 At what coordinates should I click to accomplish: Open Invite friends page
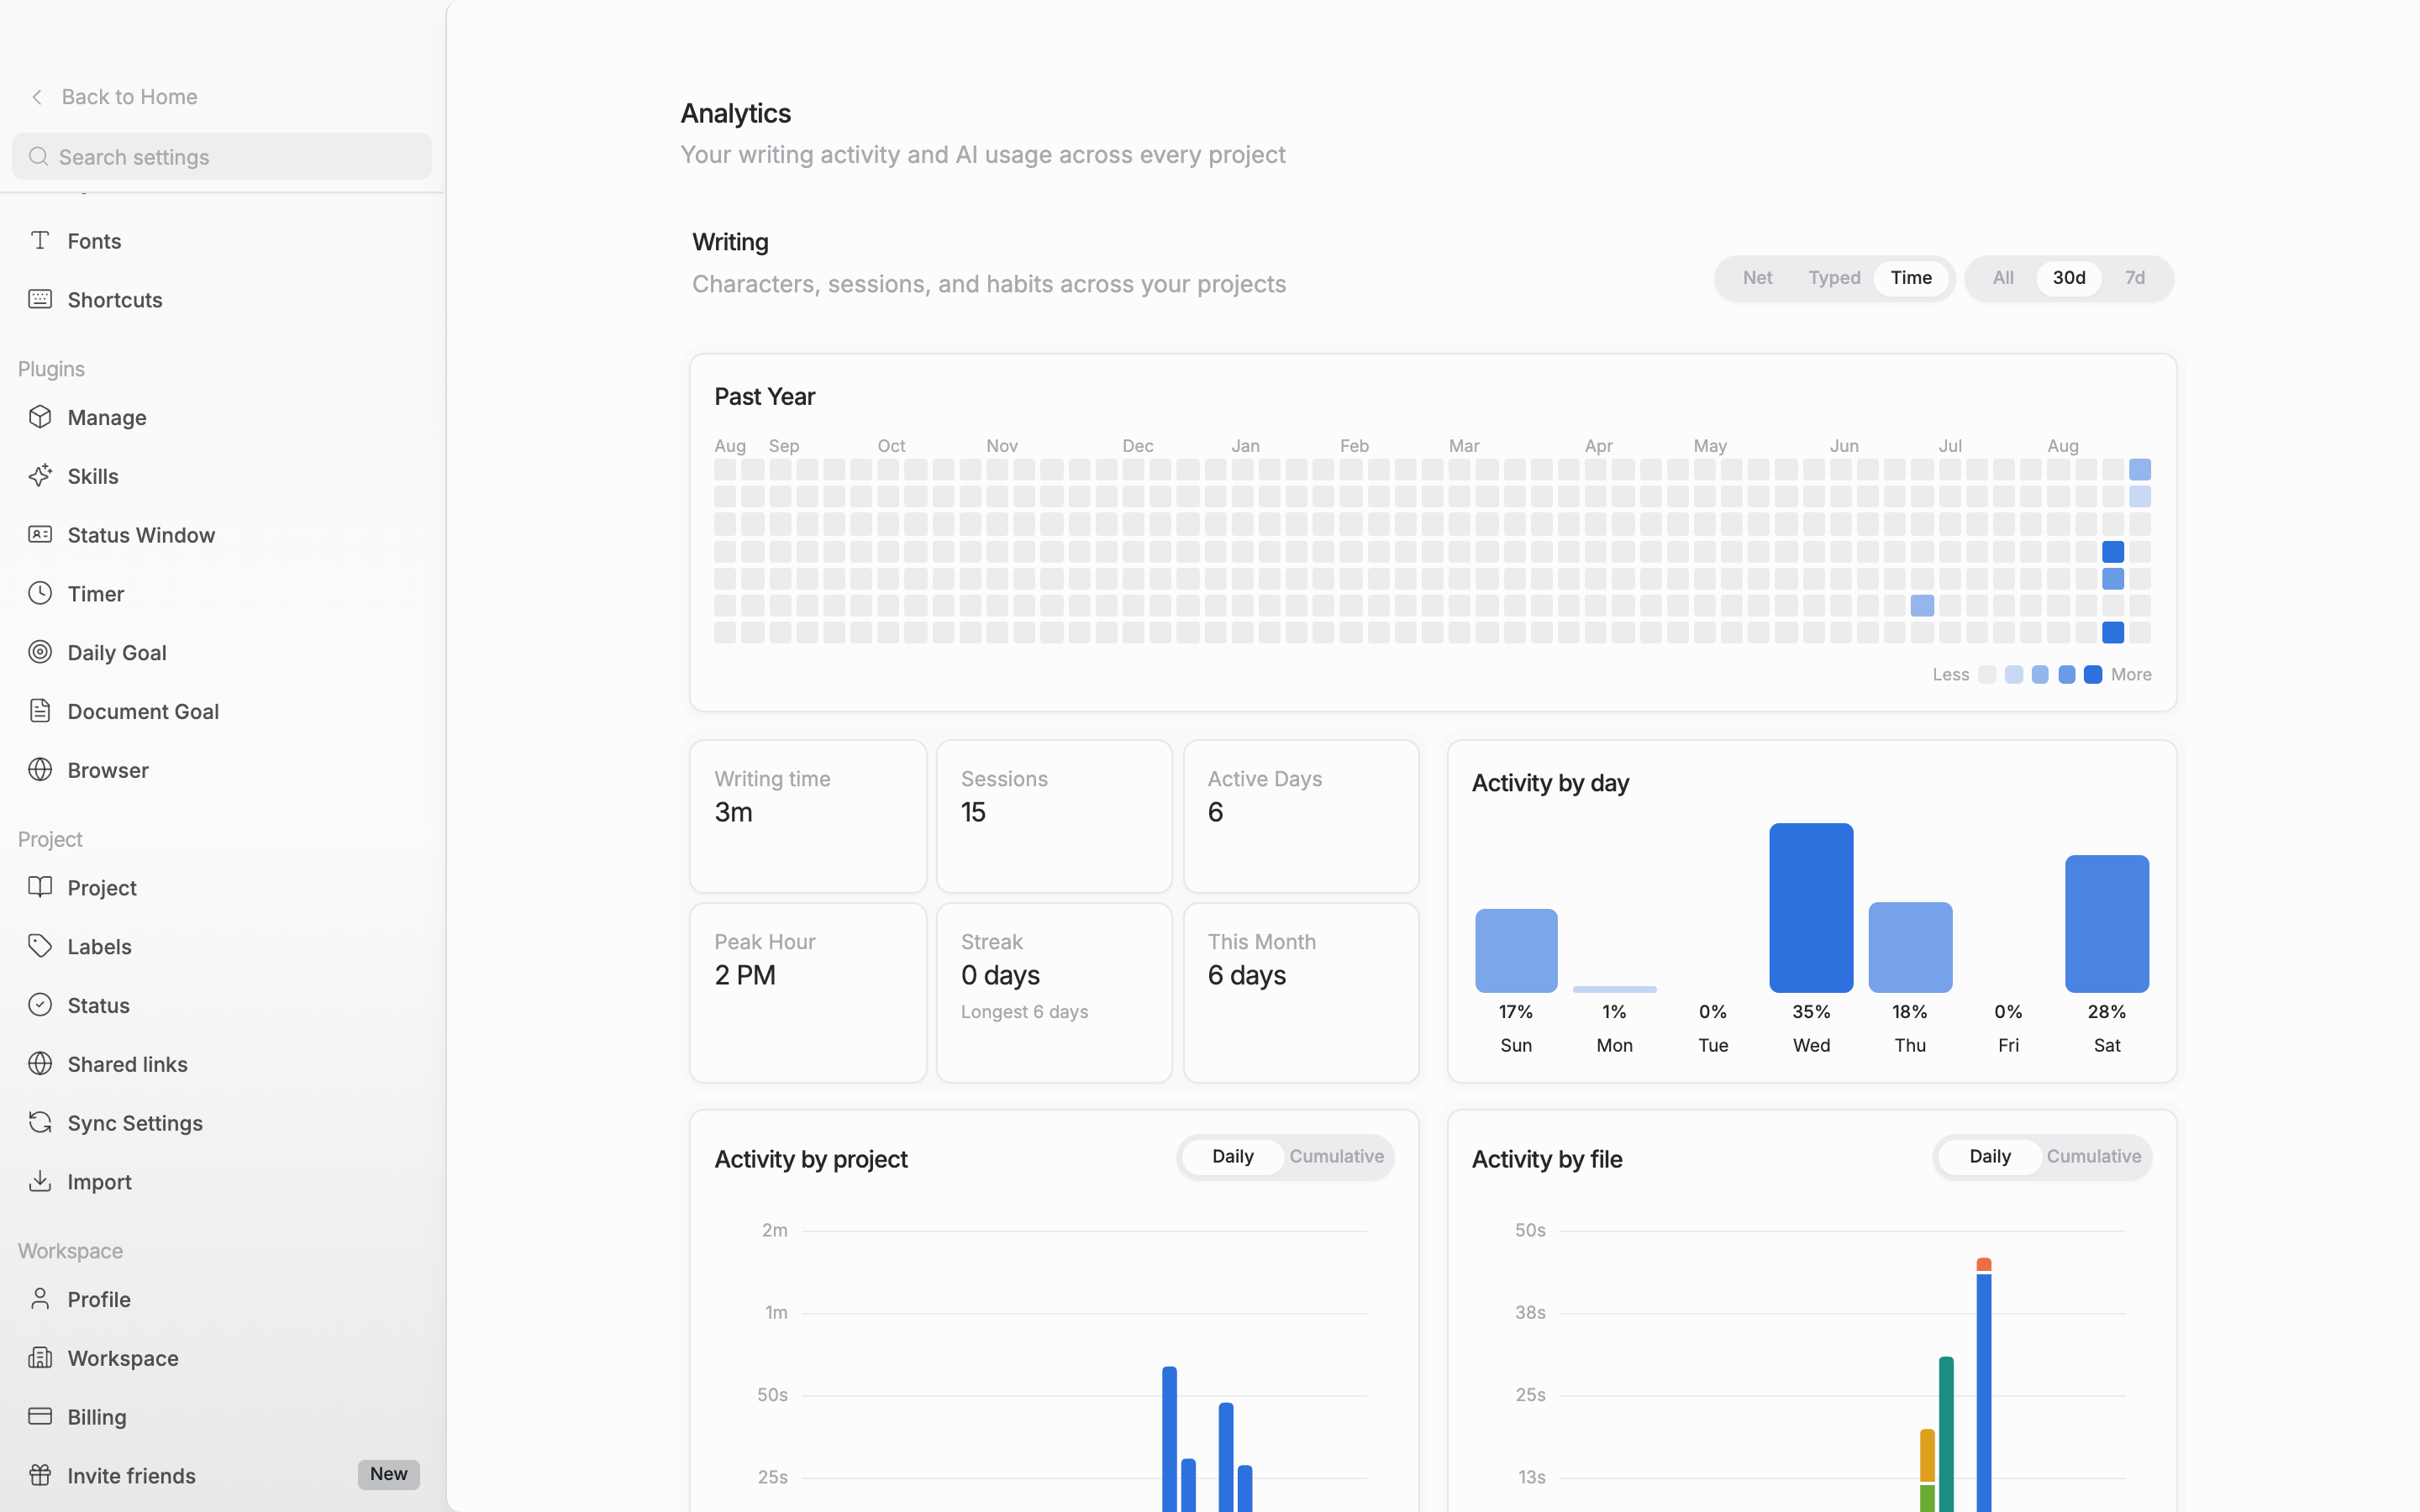[222, 1476]
